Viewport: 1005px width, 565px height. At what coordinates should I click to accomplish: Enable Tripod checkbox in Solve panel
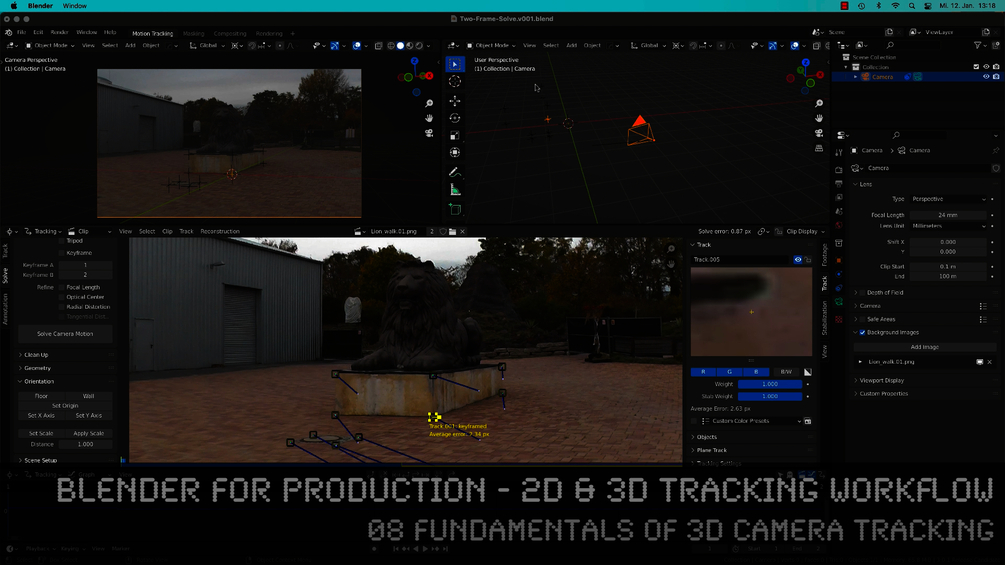tap(62, 241)
